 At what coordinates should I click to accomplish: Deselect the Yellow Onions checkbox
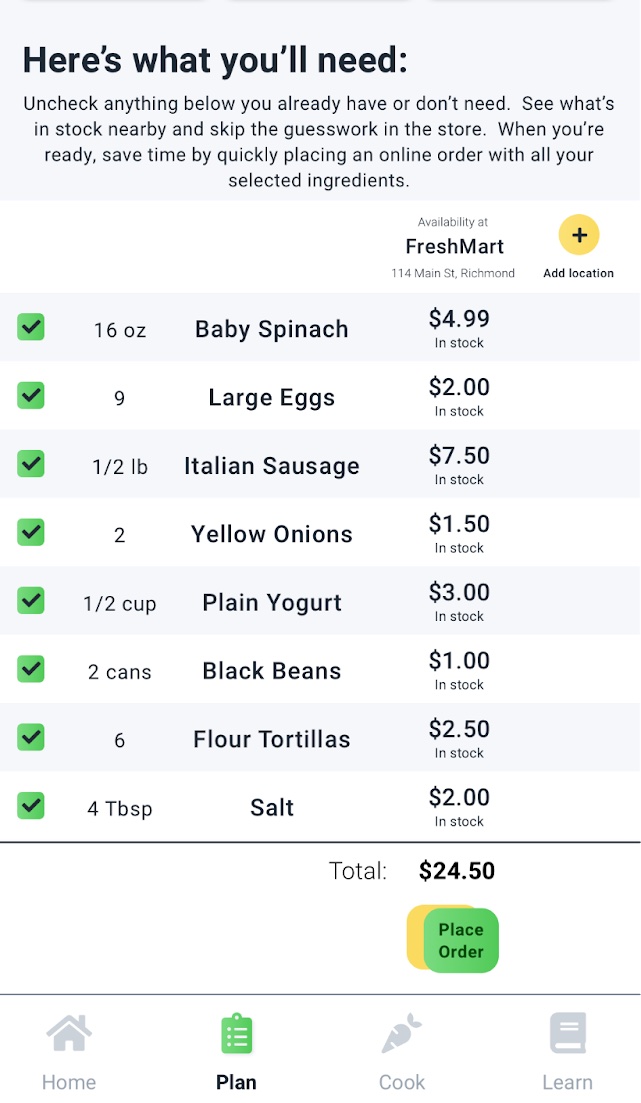[x=31, y=532]
